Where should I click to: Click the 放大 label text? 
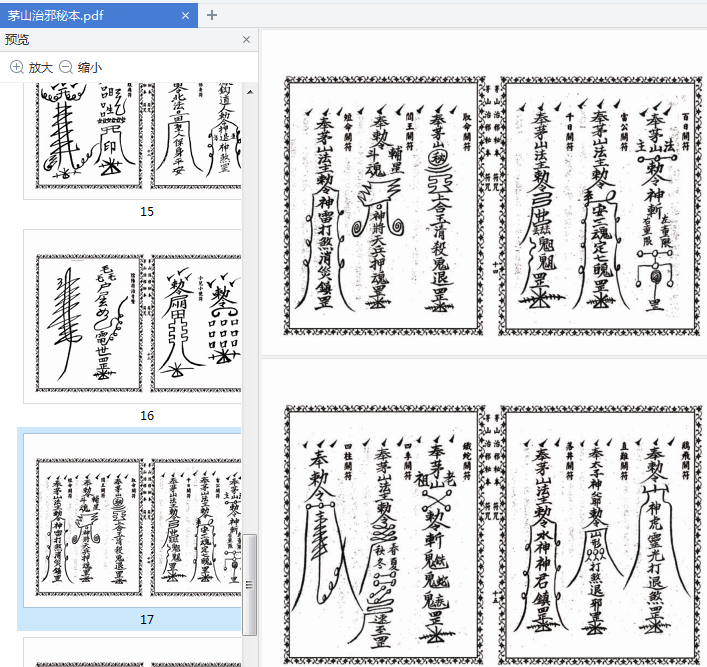(41, 68)
